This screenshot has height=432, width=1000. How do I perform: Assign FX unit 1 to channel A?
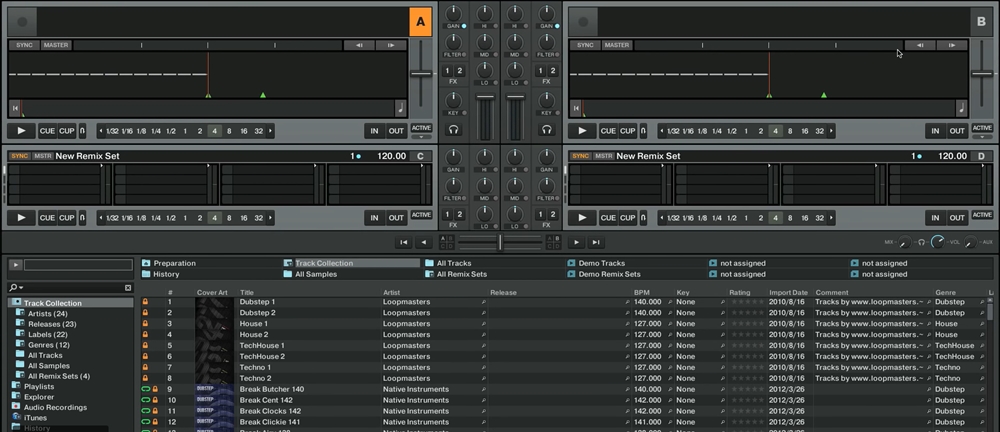click(x=447, y=71)
